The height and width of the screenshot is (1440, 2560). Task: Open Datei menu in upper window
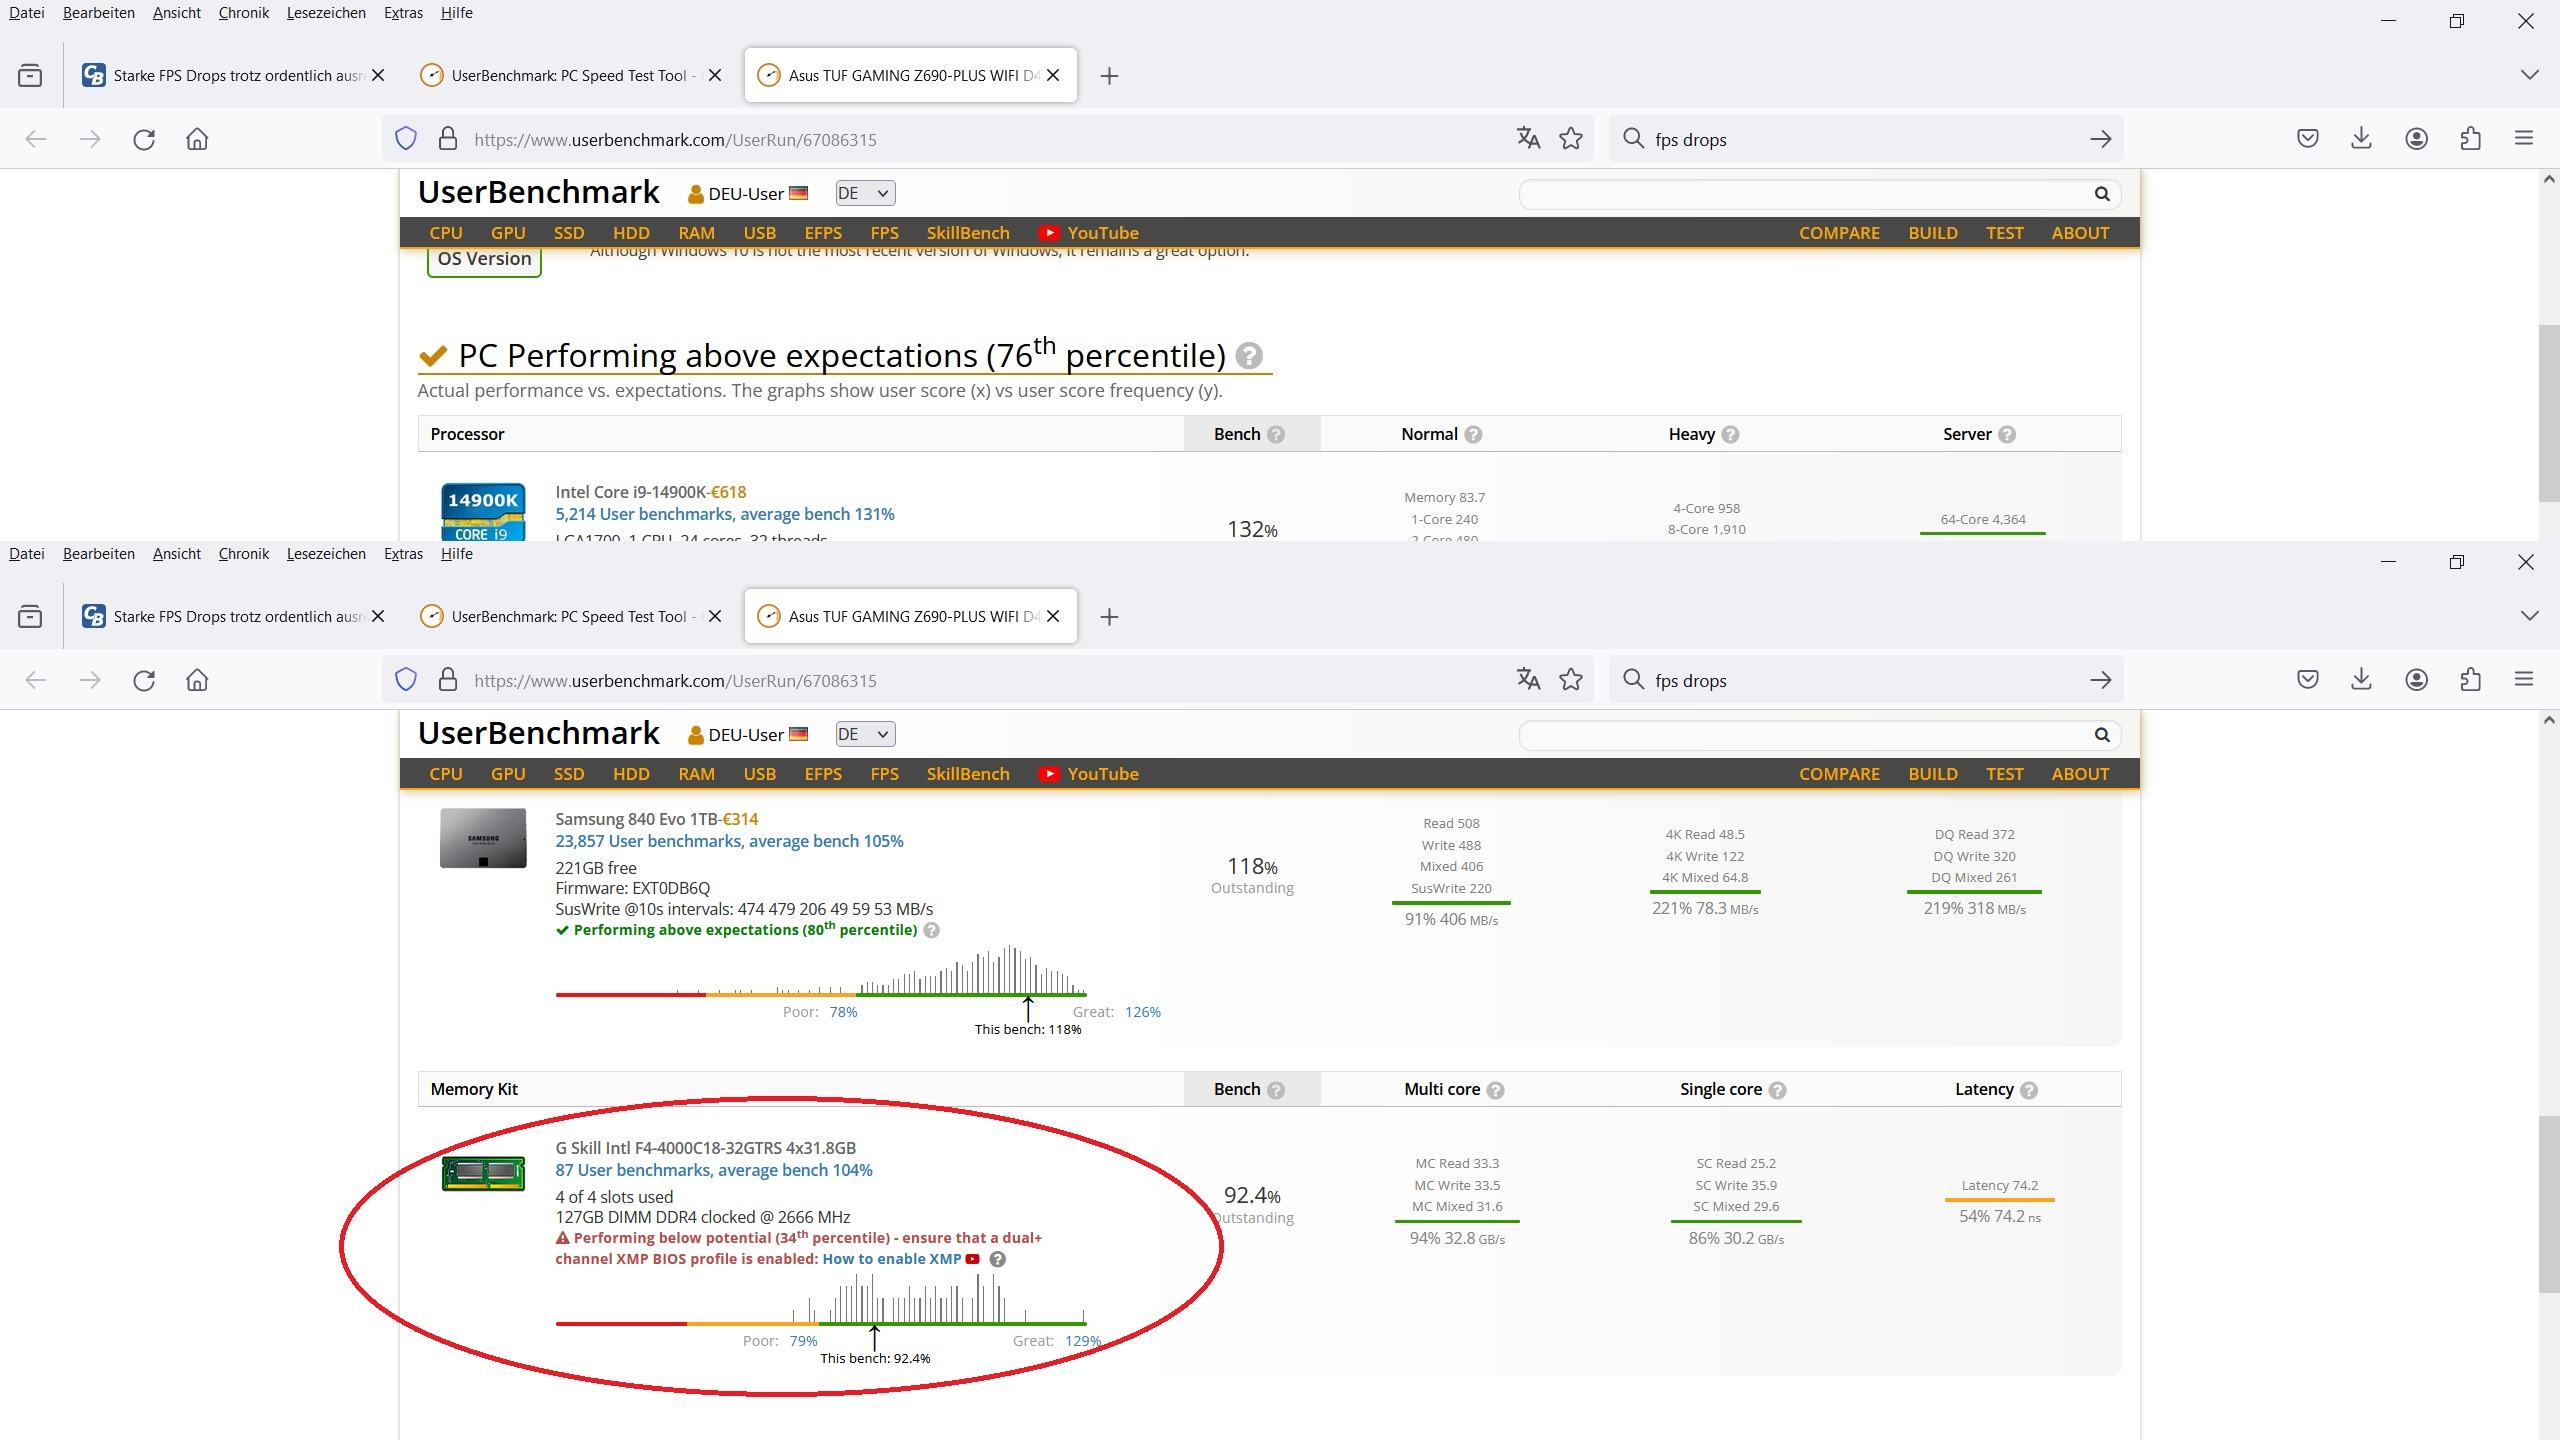pyautogui.click(x=27, y=13)
